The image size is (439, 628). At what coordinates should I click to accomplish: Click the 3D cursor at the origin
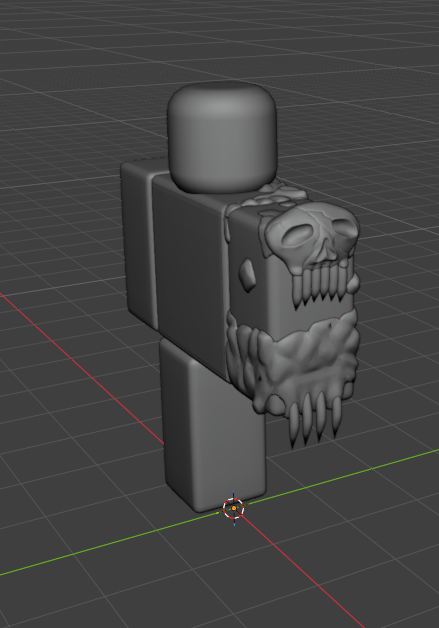pyautogui.click(x=234, y=508)
